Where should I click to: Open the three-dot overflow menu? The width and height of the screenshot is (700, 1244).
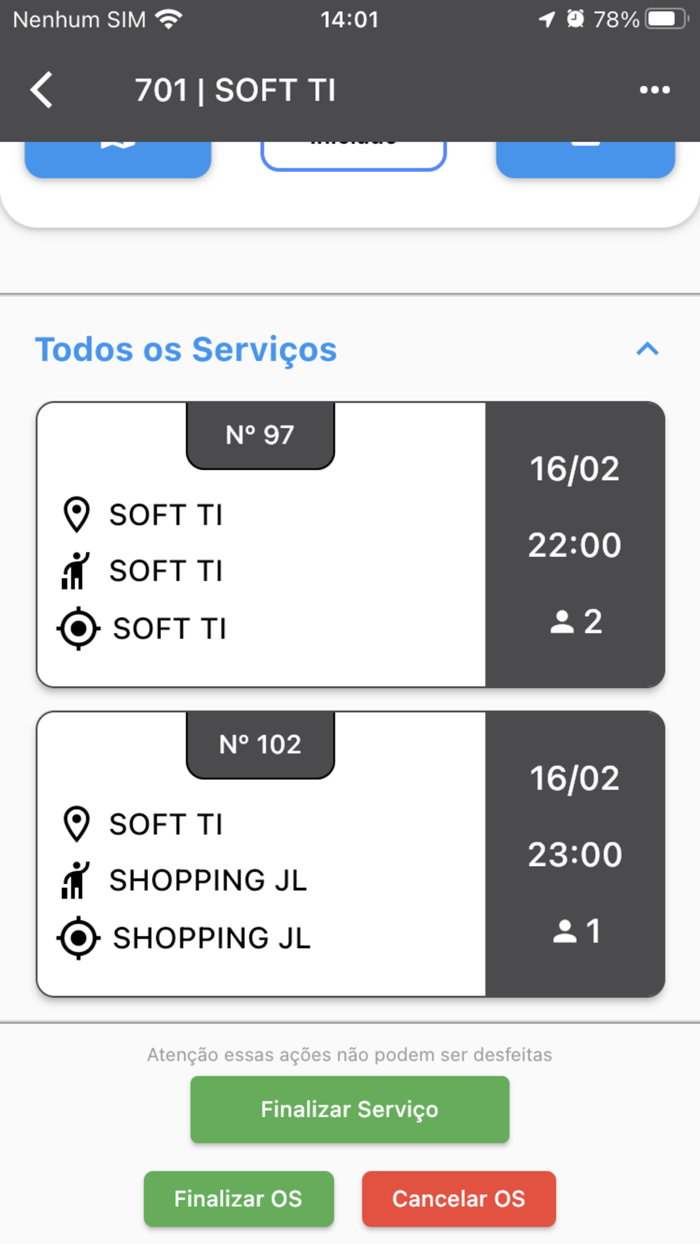pyautogui.click(x=654, y=90)
